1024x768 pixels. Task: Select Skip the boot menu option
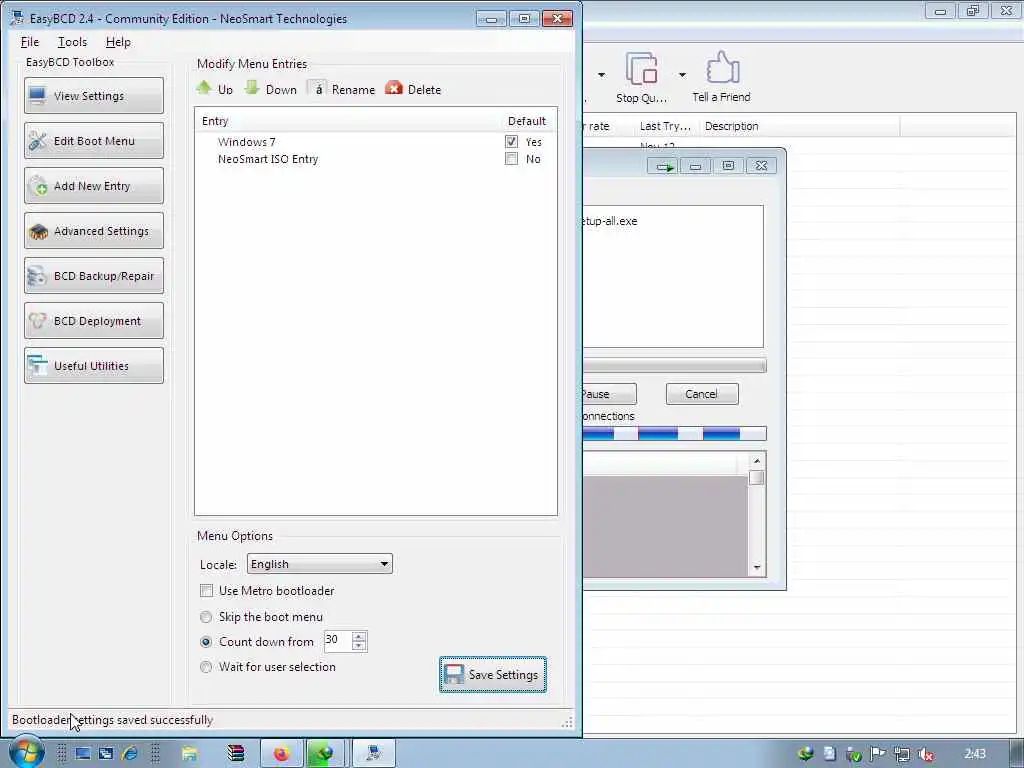click(206, 616)
